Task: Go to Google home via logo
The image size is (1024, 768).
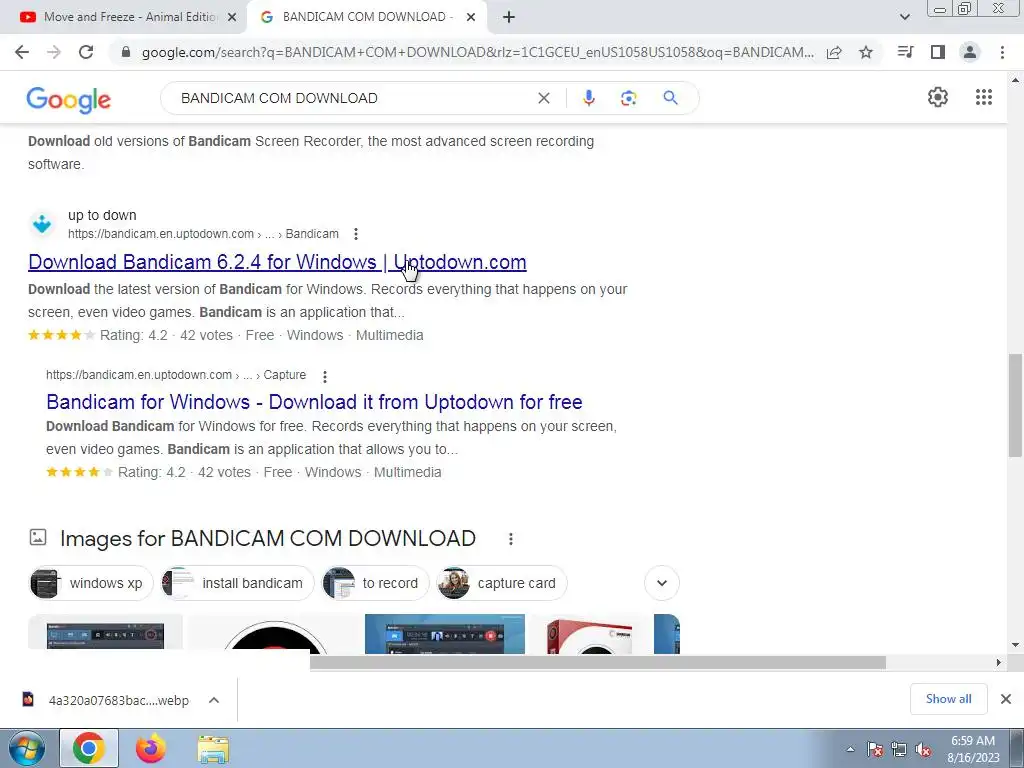Action: click(x=69, y=99)
